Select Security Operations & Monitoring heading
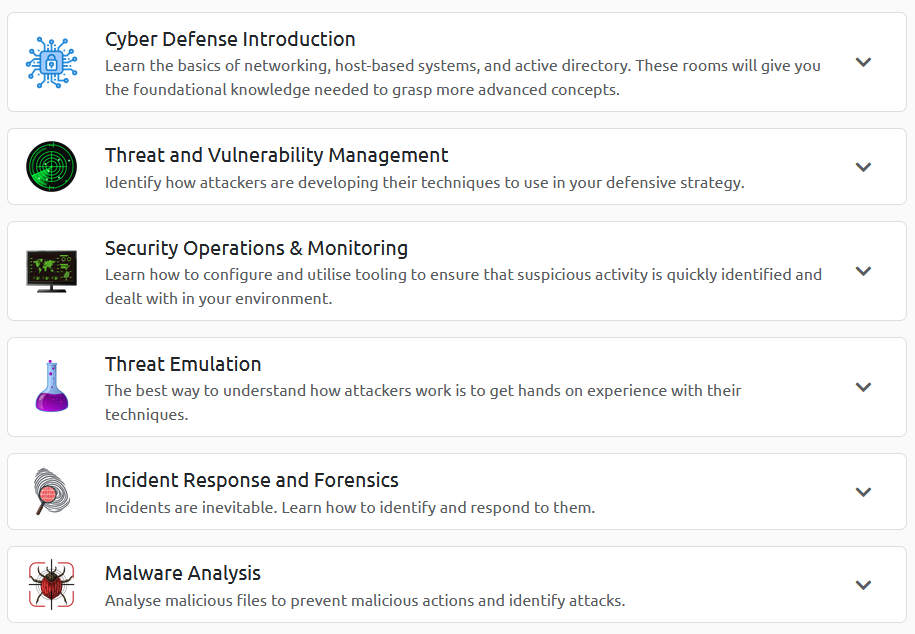 (256, 249)
